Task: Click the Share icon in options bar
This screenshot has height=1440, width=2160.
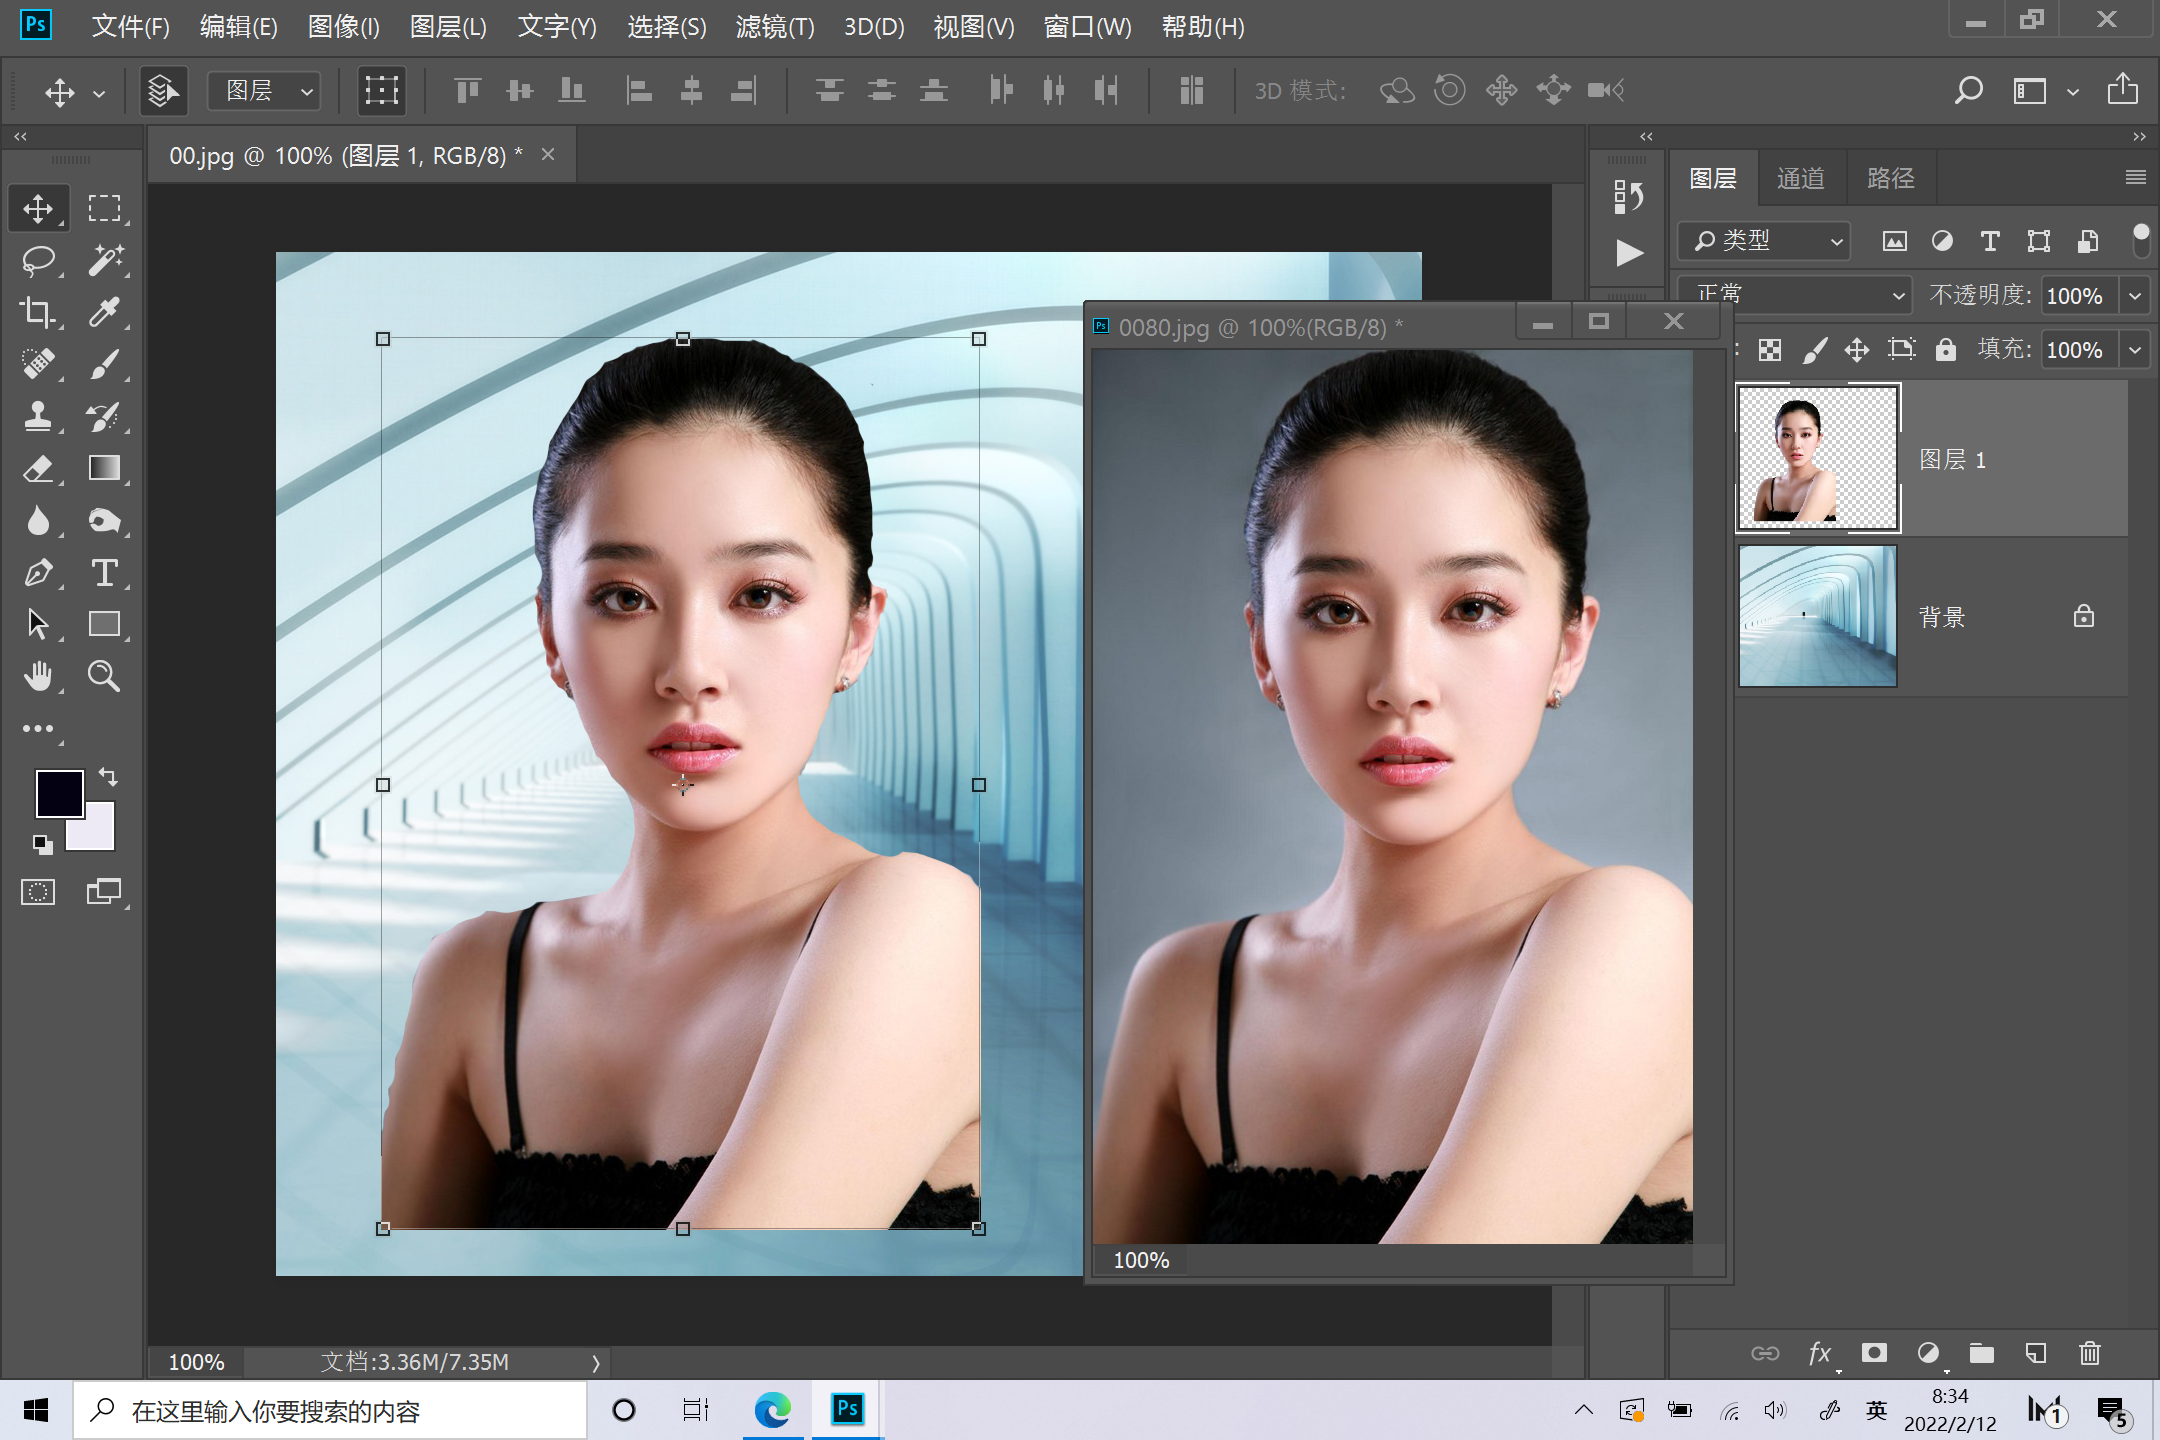Action: pos(2122,90)
